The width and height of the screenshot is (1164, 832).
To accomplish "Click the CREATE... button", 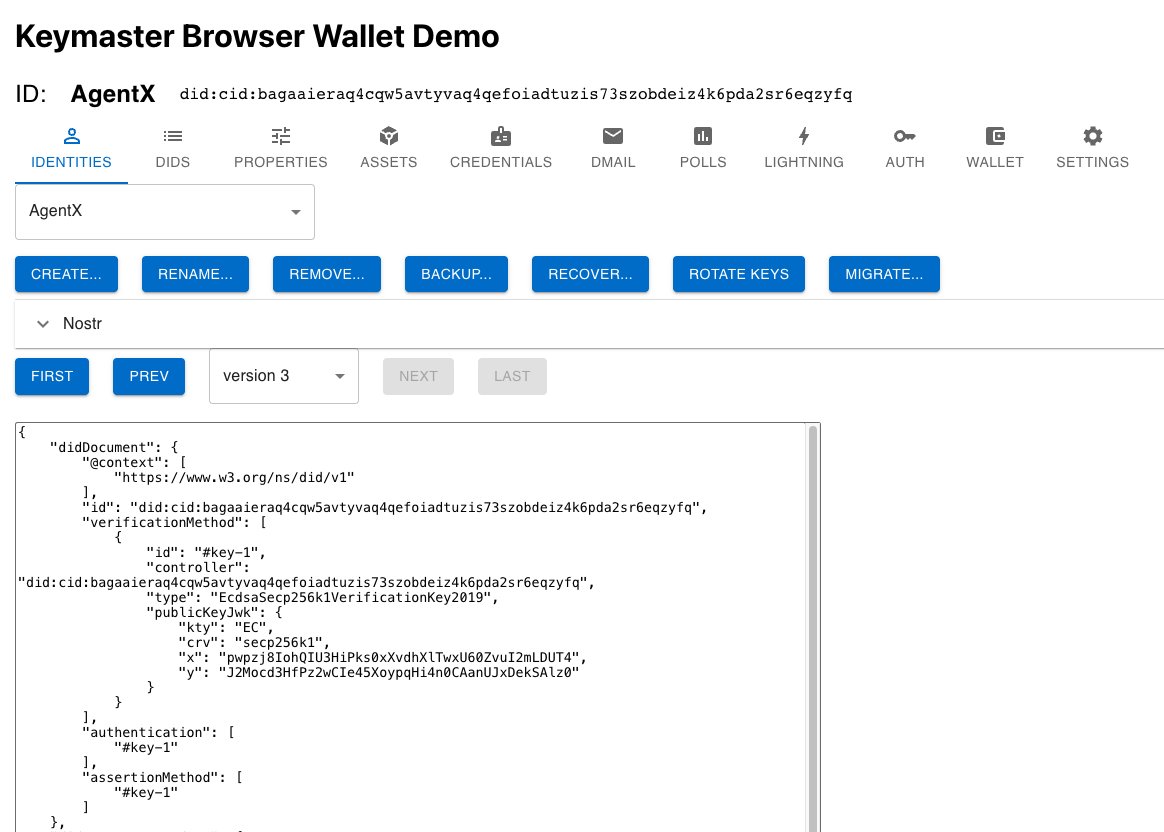I will coord(66,274).
